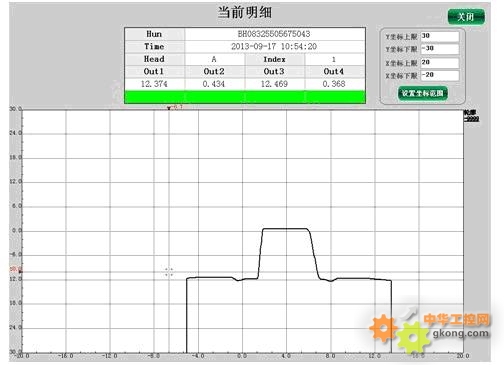
Task: Click the Head value cell showing A
Action: [214, 59]
